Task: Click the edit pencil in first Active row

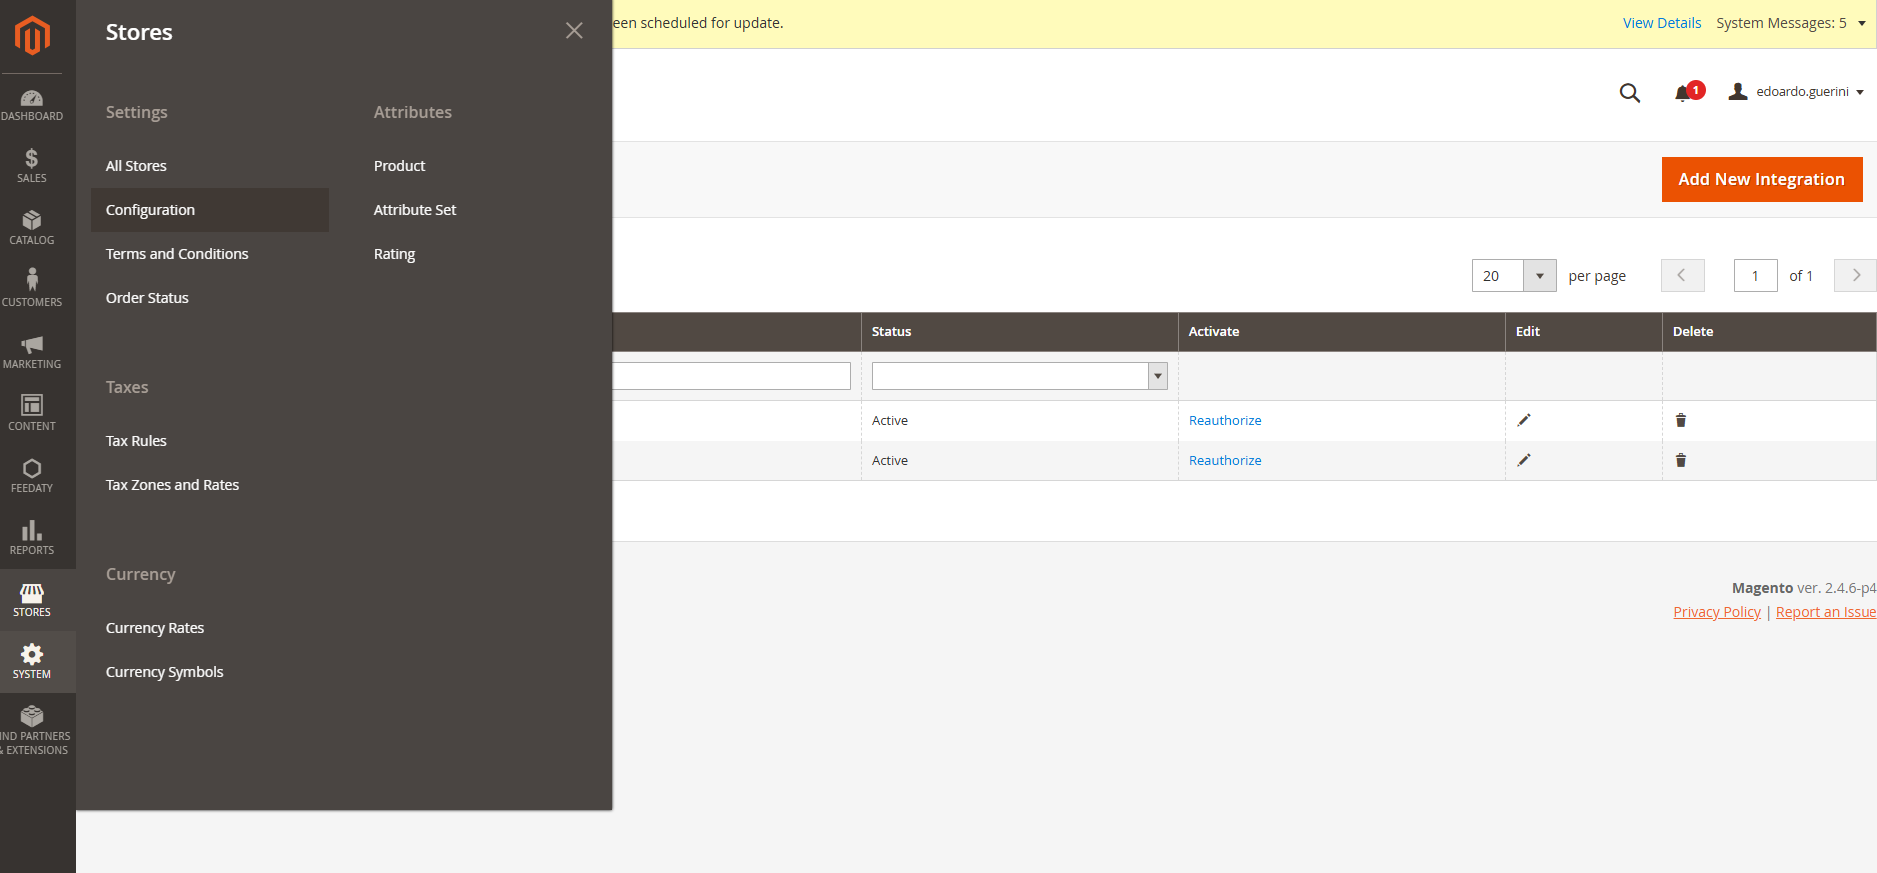Action: 1524,420
